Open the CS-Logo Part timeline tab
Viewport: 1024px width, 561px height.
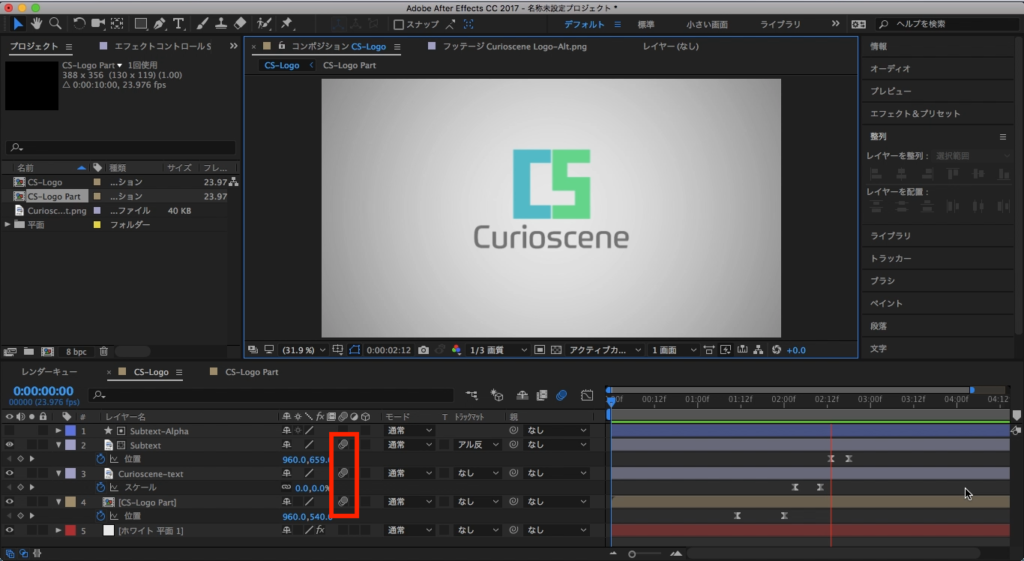pyautogui.click(x=251, y=372)
